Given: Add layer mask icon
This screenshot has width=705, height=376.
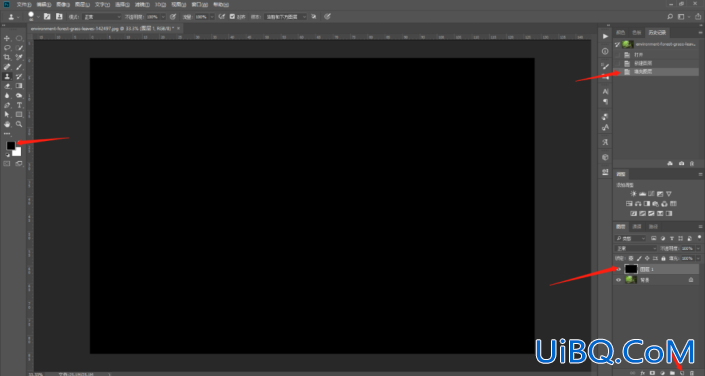Looking at the screenshot, I should (x=652, y=373).
